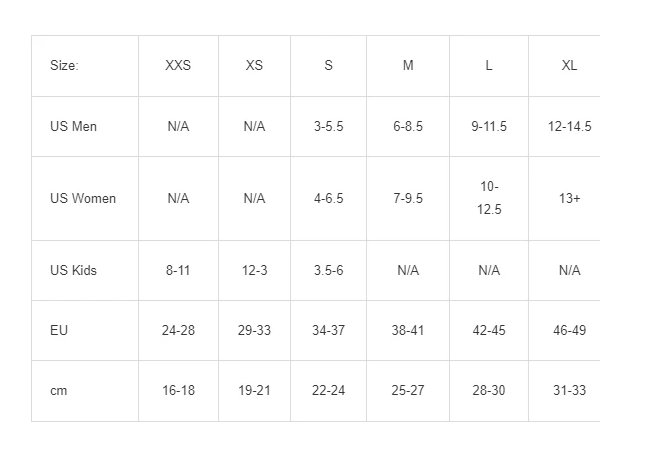Click the Size: header label
This screenshot has width=658, height=466.
pos(64,65)
